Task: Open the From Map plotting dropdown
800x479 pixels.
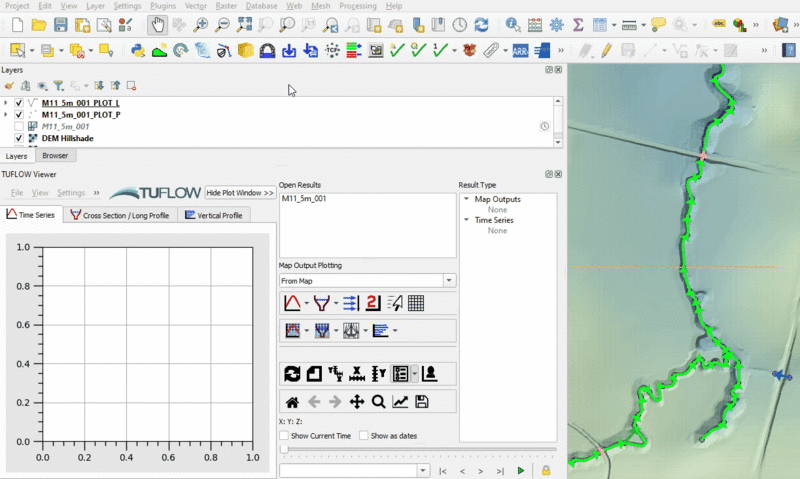Action: click(449, 281)
